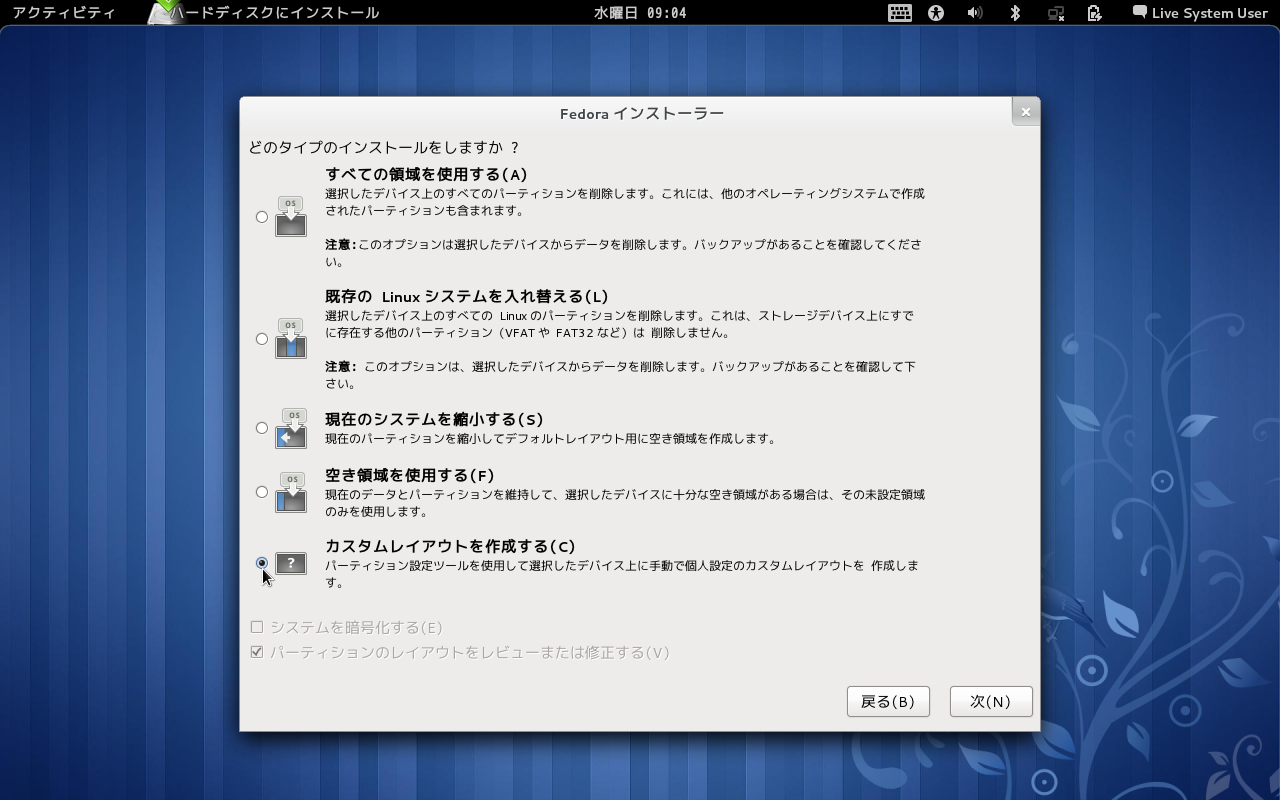Click the on-screen keyboard icon
The image size is (1280, 800).
point(899,13)
